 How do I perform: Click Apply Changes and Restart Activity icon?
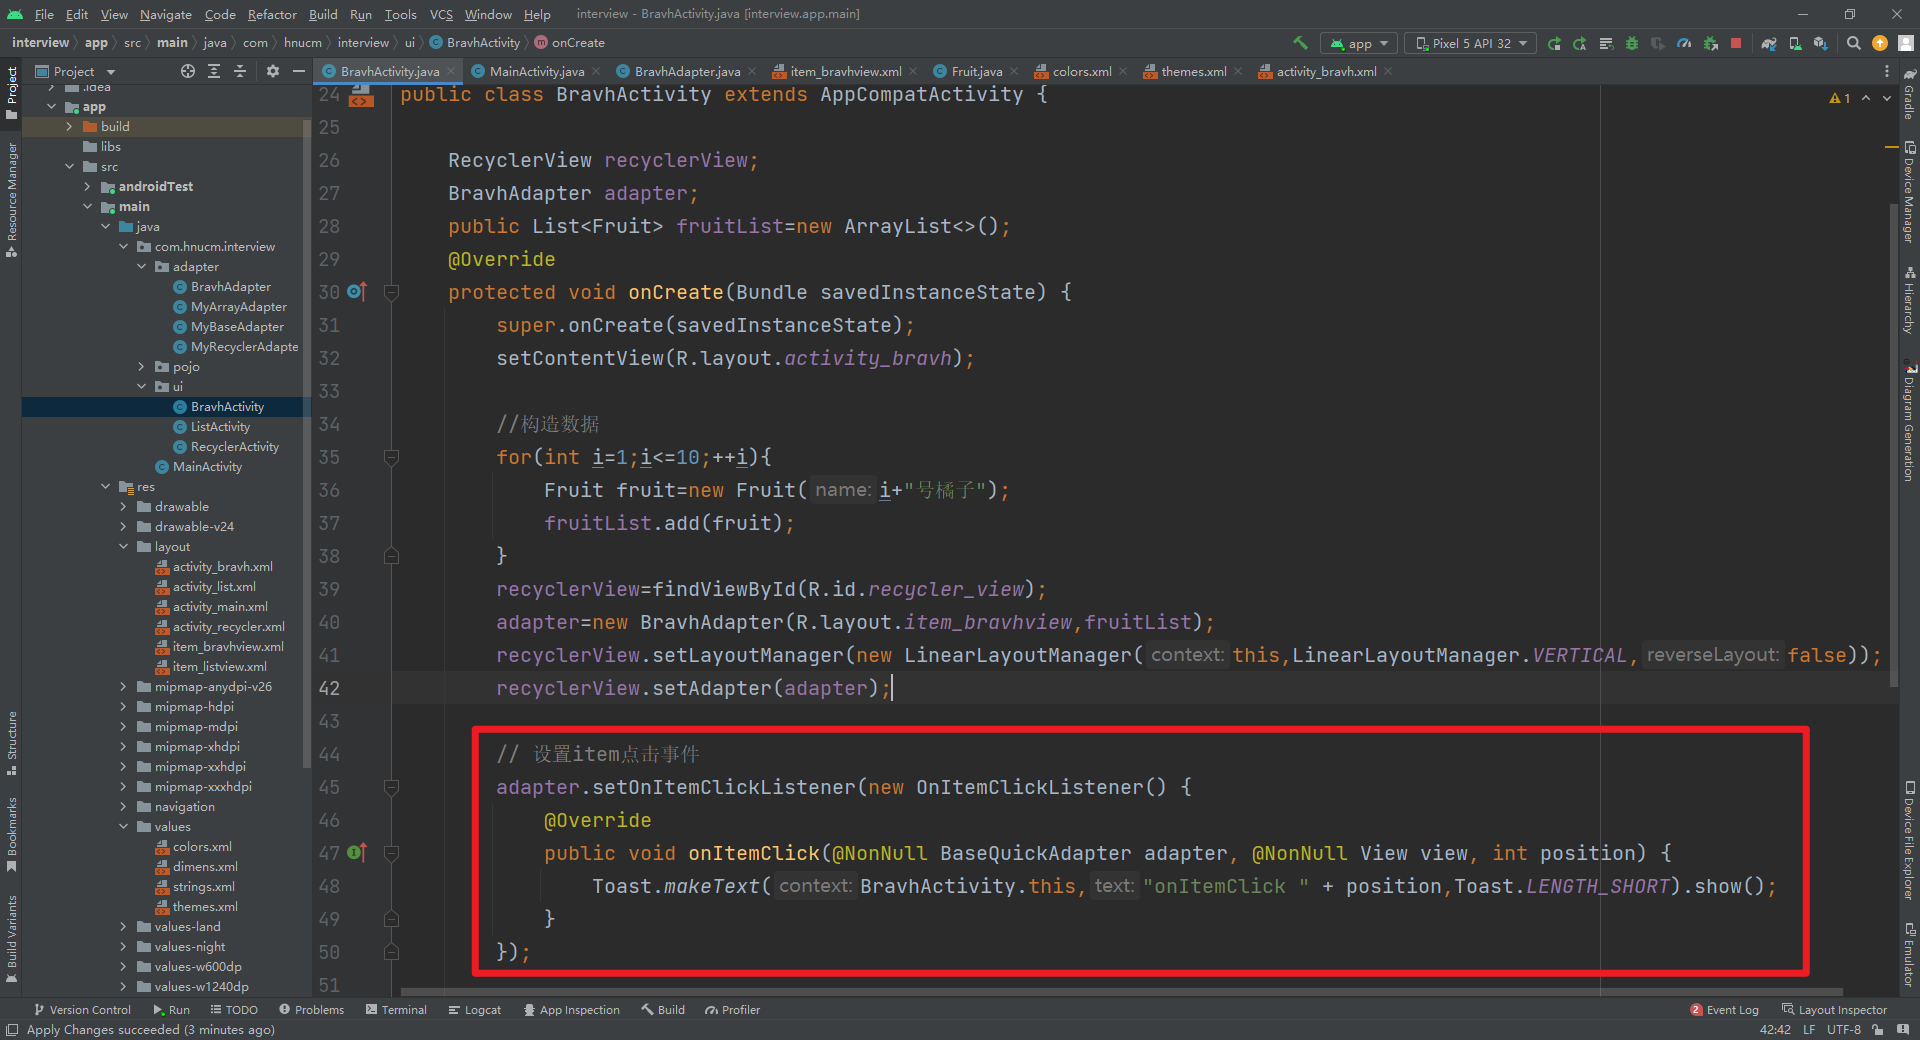(x=1580, y=43)
